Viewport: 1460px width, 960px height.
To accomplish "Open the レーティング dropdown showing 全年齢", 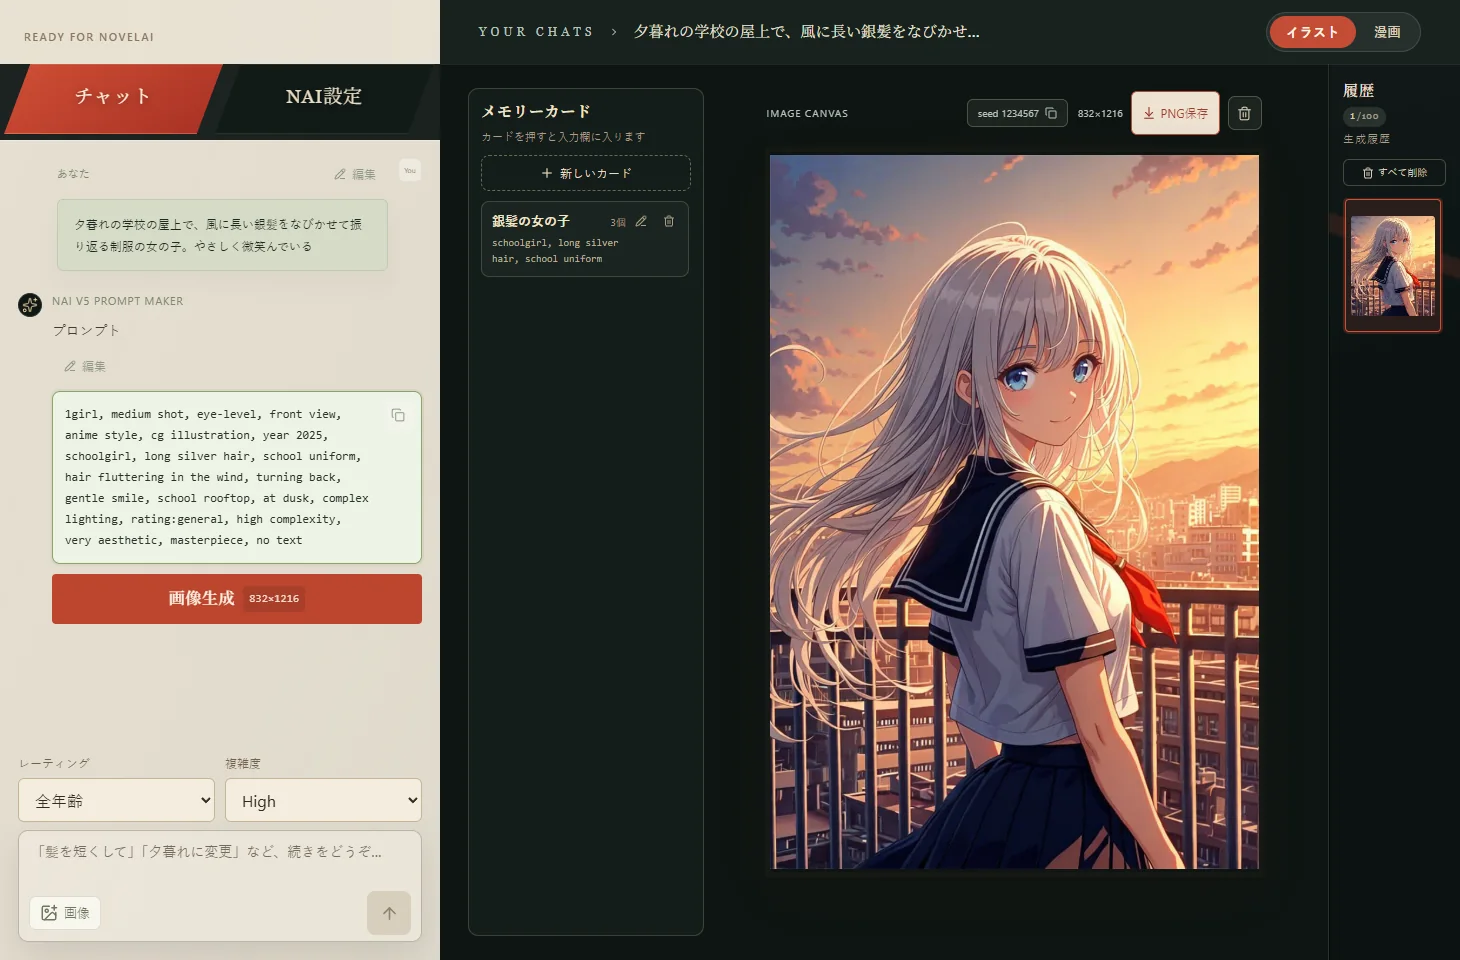I will tap(117, 800).
